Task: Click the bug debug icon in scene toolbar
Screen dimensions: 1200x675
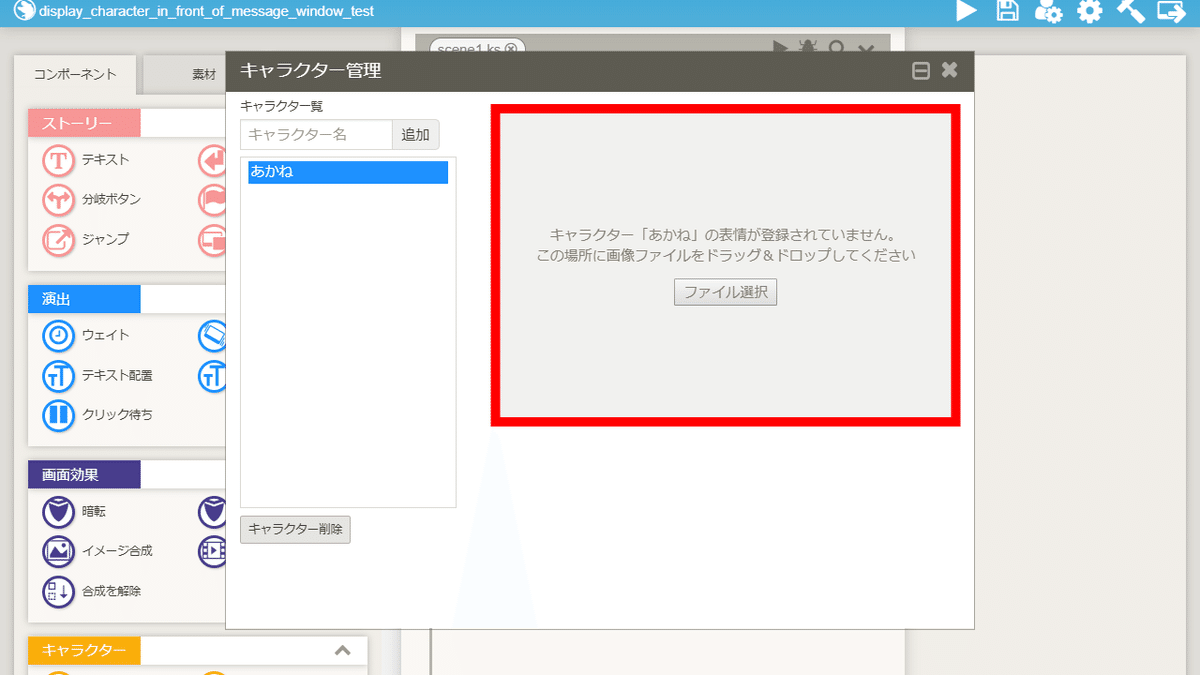Action: point(808,46)
